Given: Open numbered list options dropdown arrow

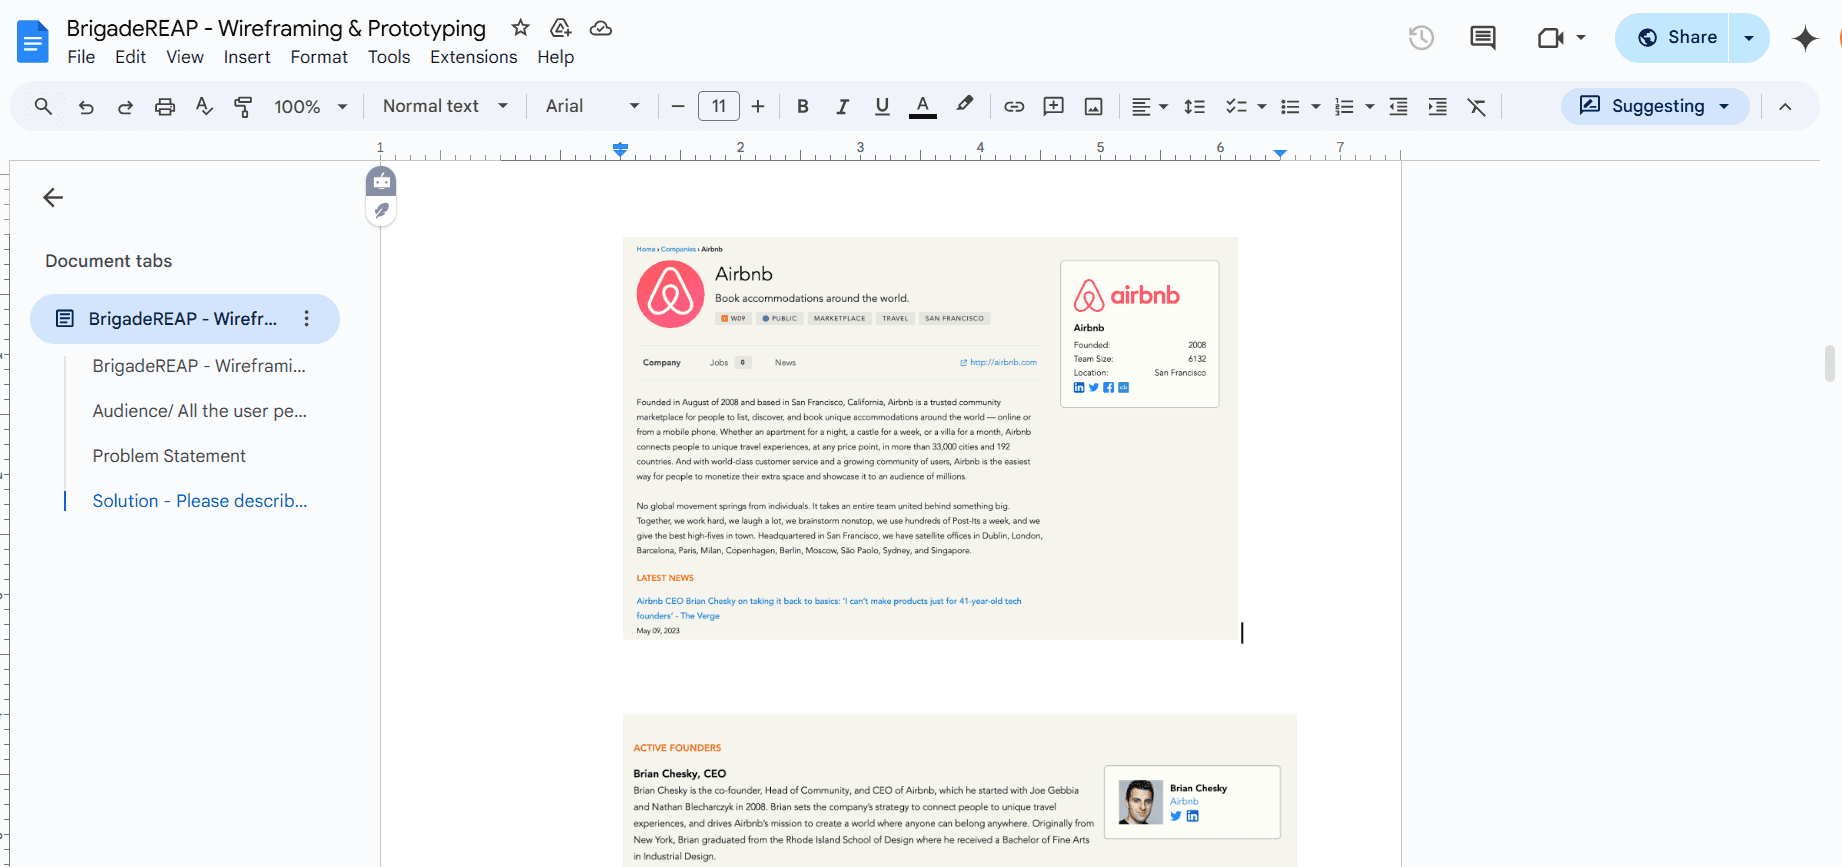Looking at the screenshot, I should pos(1370,106).
